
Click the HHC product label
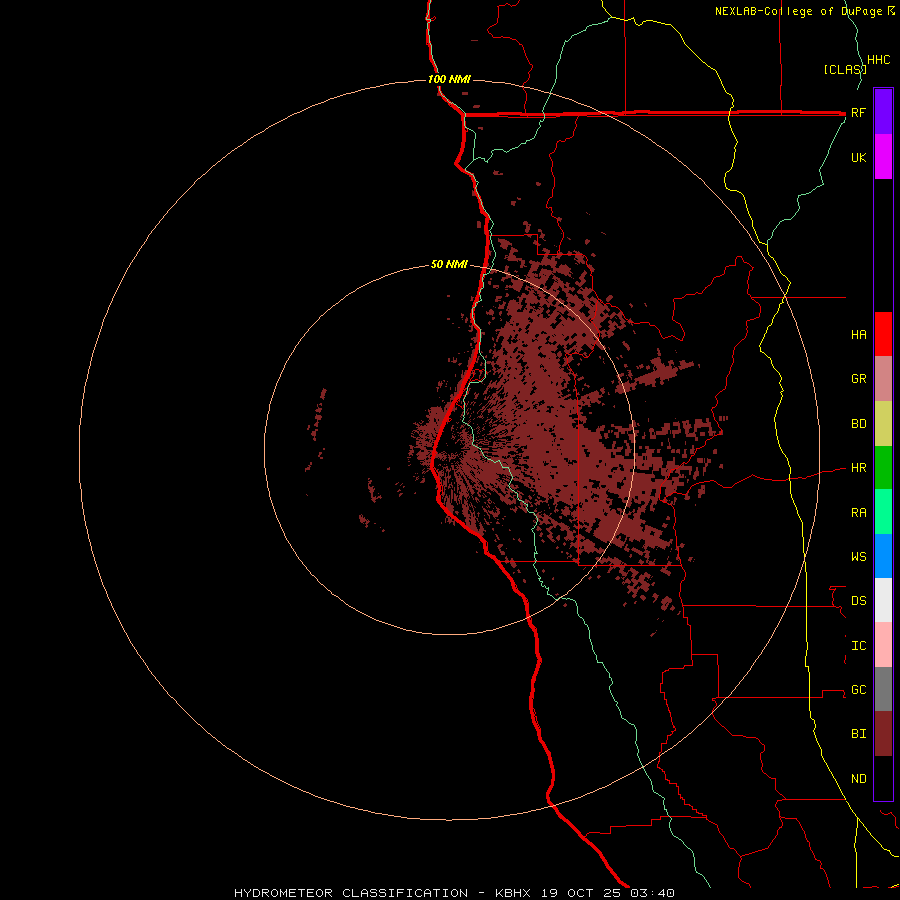pyautogui.click(x=878, y=60)
